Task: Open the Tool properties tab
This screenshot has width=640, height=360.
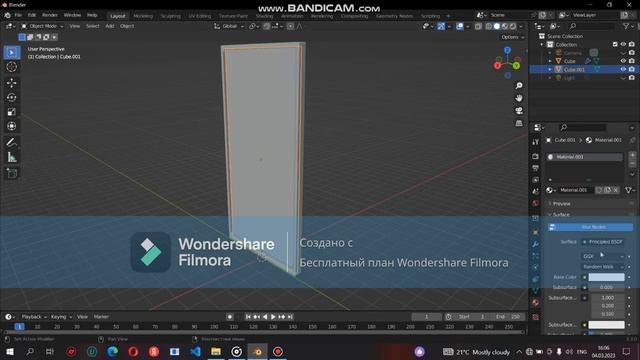Action: tap(536, 142)
